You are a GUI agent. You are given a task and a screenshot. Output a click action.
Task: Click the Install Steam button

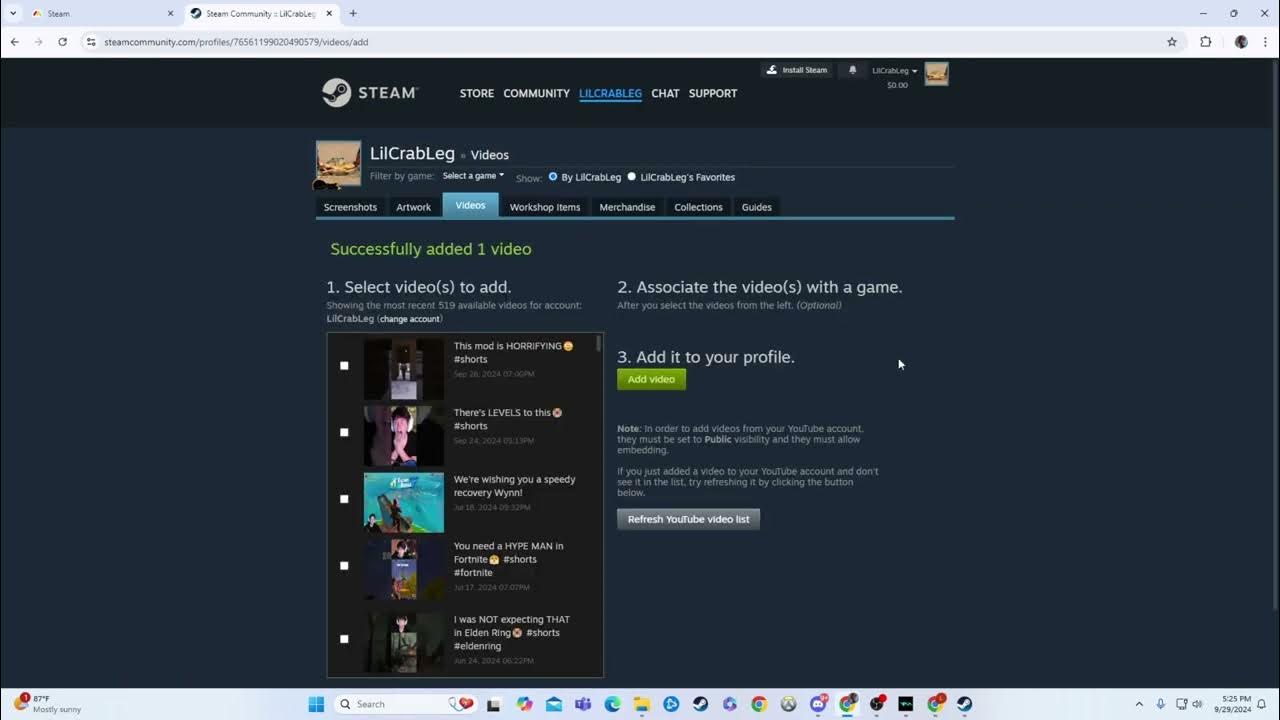[797, 70]
